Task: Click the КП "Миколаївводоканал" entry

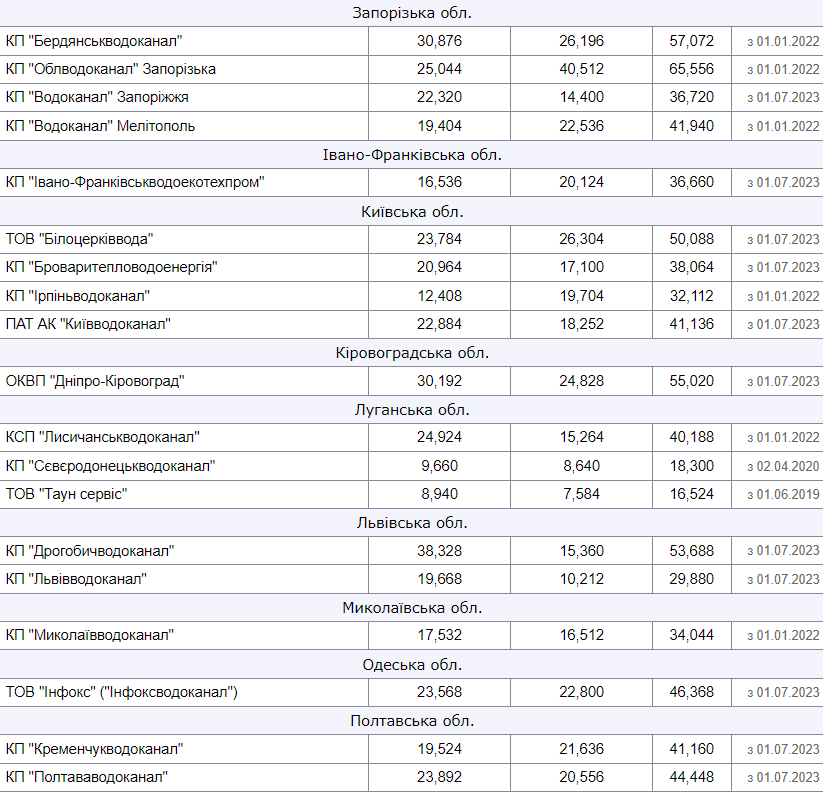Action: click(x=89, y=635)
